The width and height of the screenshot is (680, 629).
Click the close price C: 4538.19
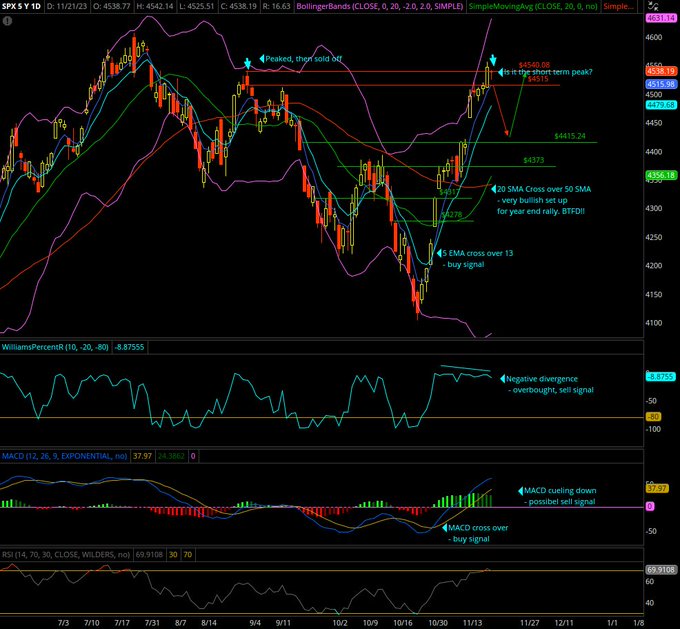click(x=239, y=7)
